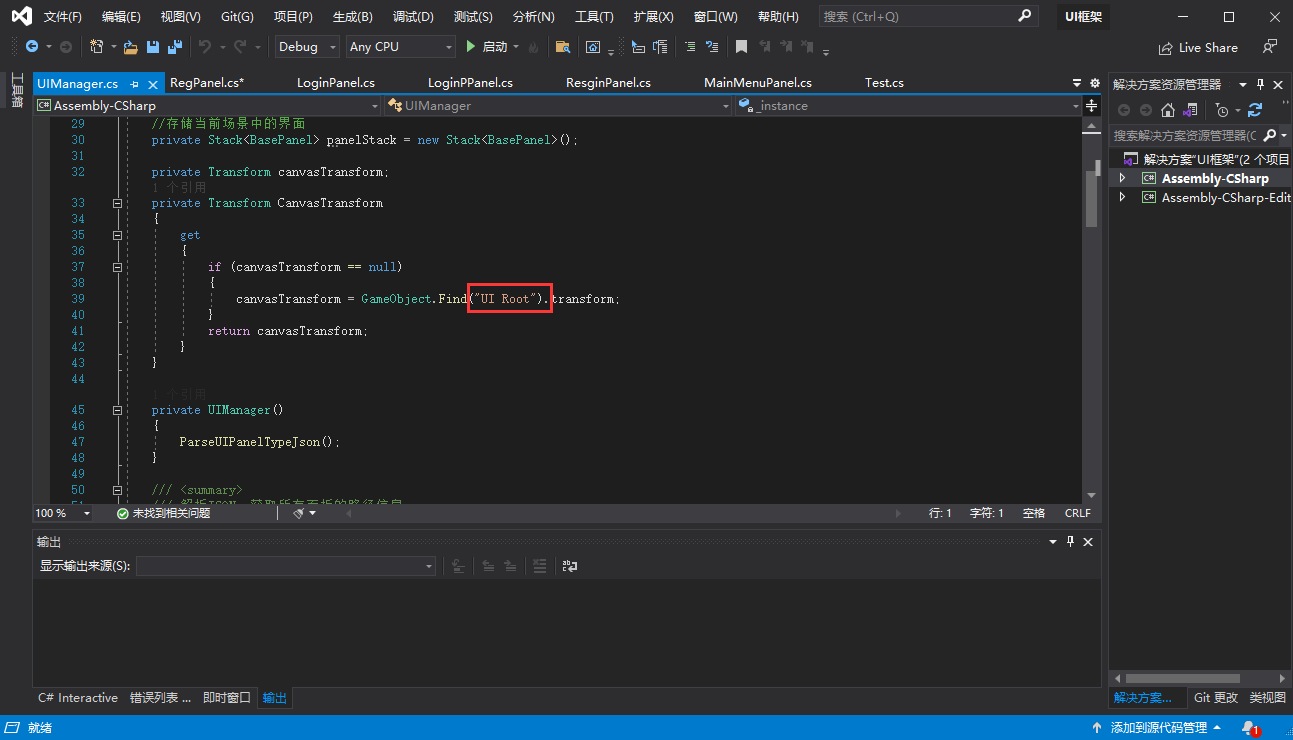Click the undo arrow icon
The image size is (1293, 740).
pos(205,47)
